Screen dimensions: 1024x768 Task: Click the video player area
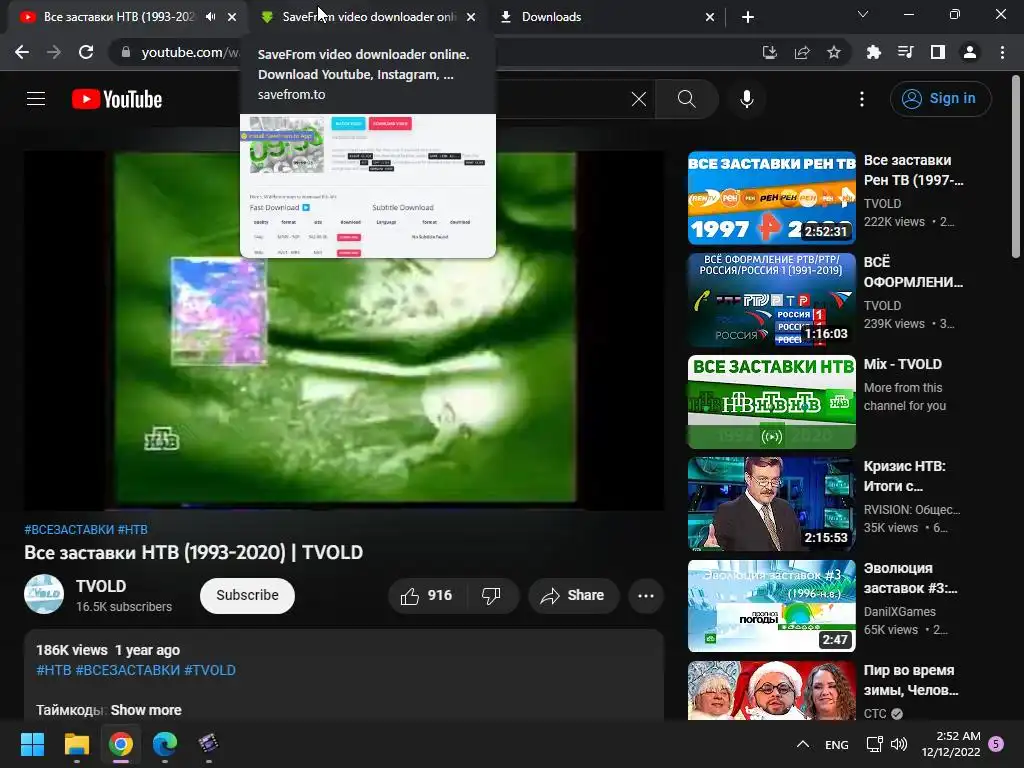(x=344, y=330)
